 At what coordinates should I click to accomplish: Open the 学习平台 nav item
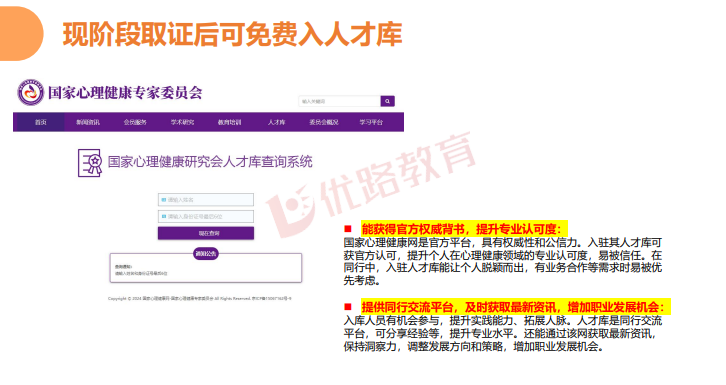(x=371, y=122)
